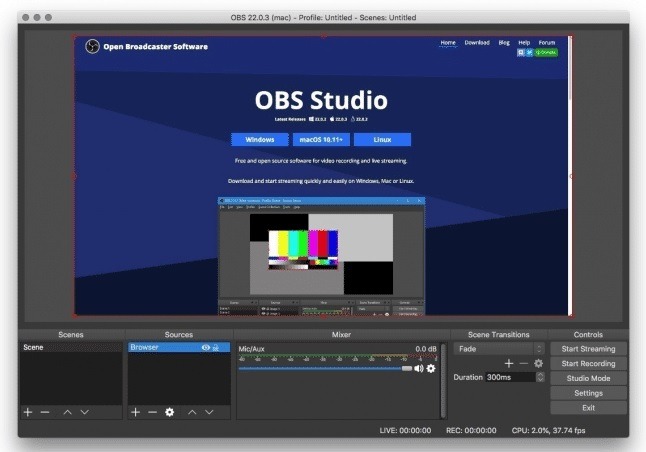The height and width of the screenshot is (452, 646).
Task: Click the Sources panel header
Action: pos(179,335)
